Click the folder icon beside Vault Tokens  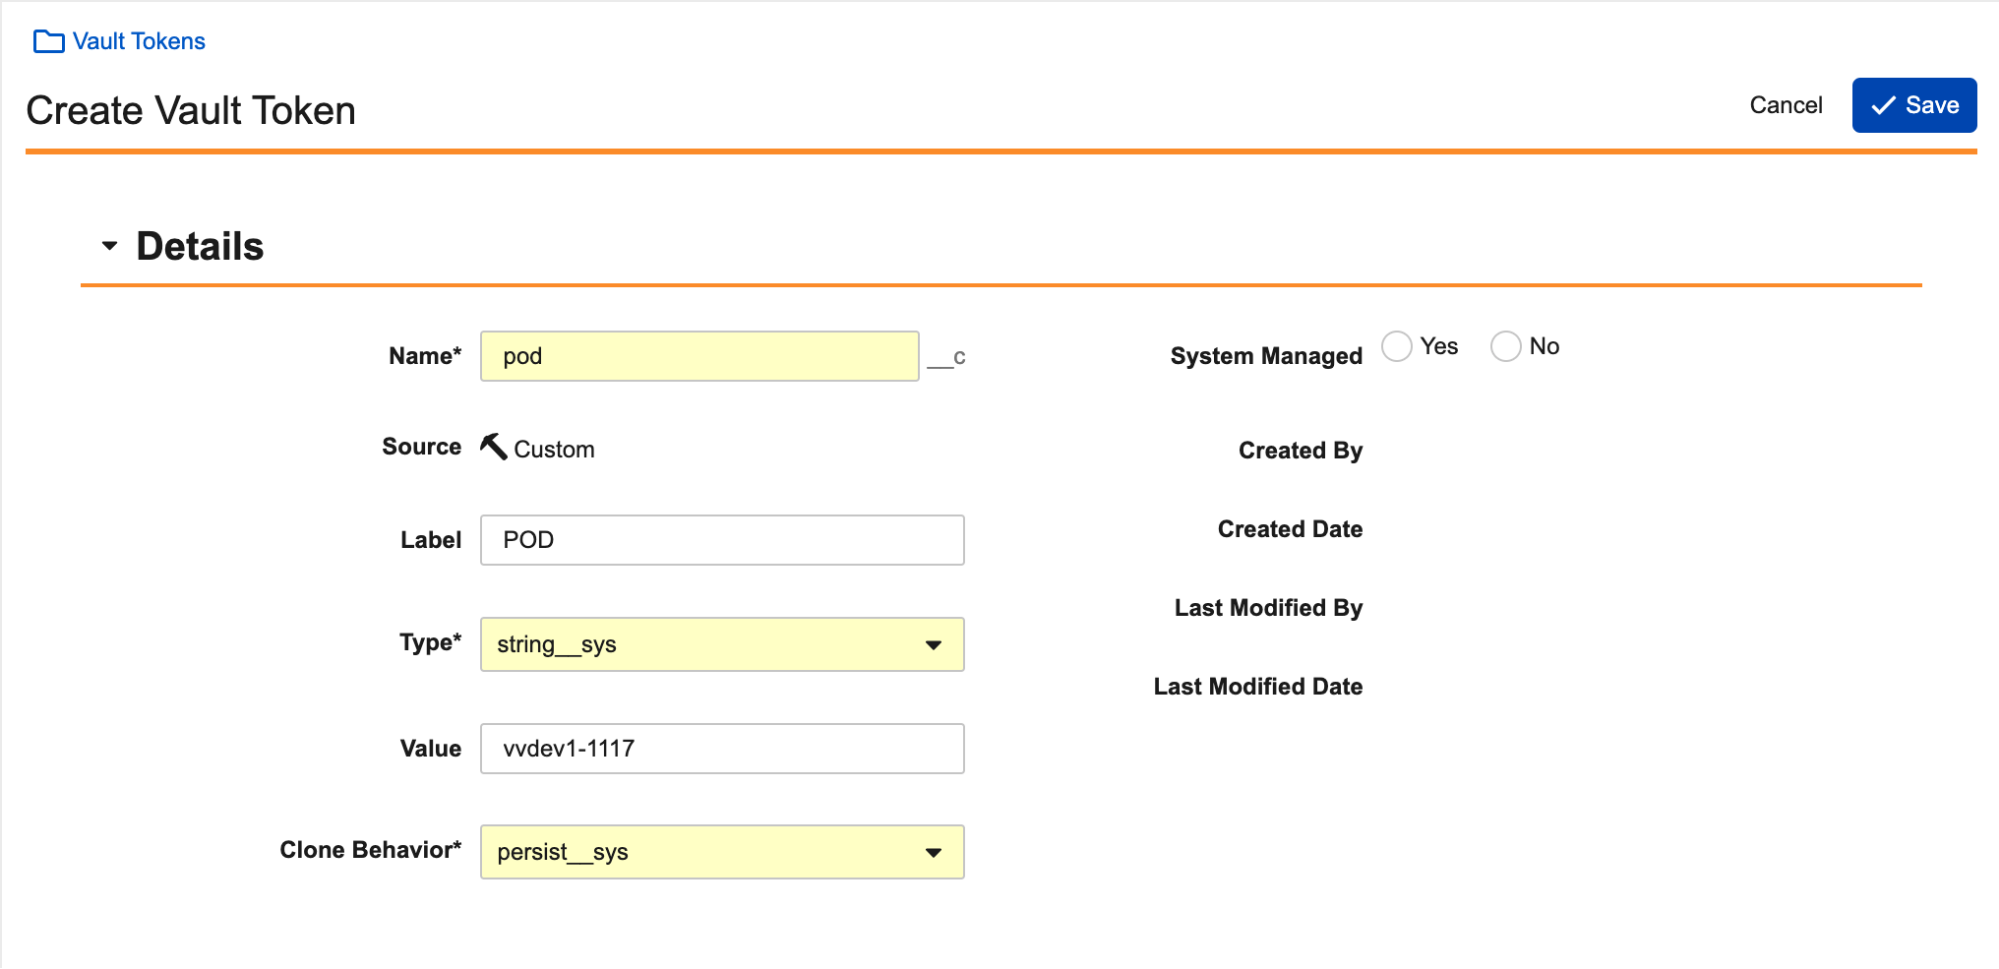point(48,41)
